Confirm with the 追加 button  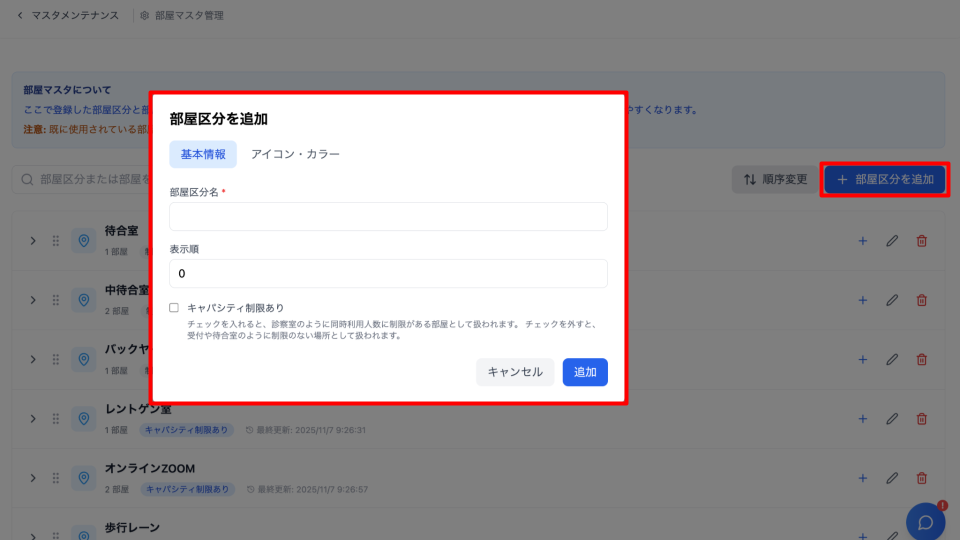[x=585, y=372]
